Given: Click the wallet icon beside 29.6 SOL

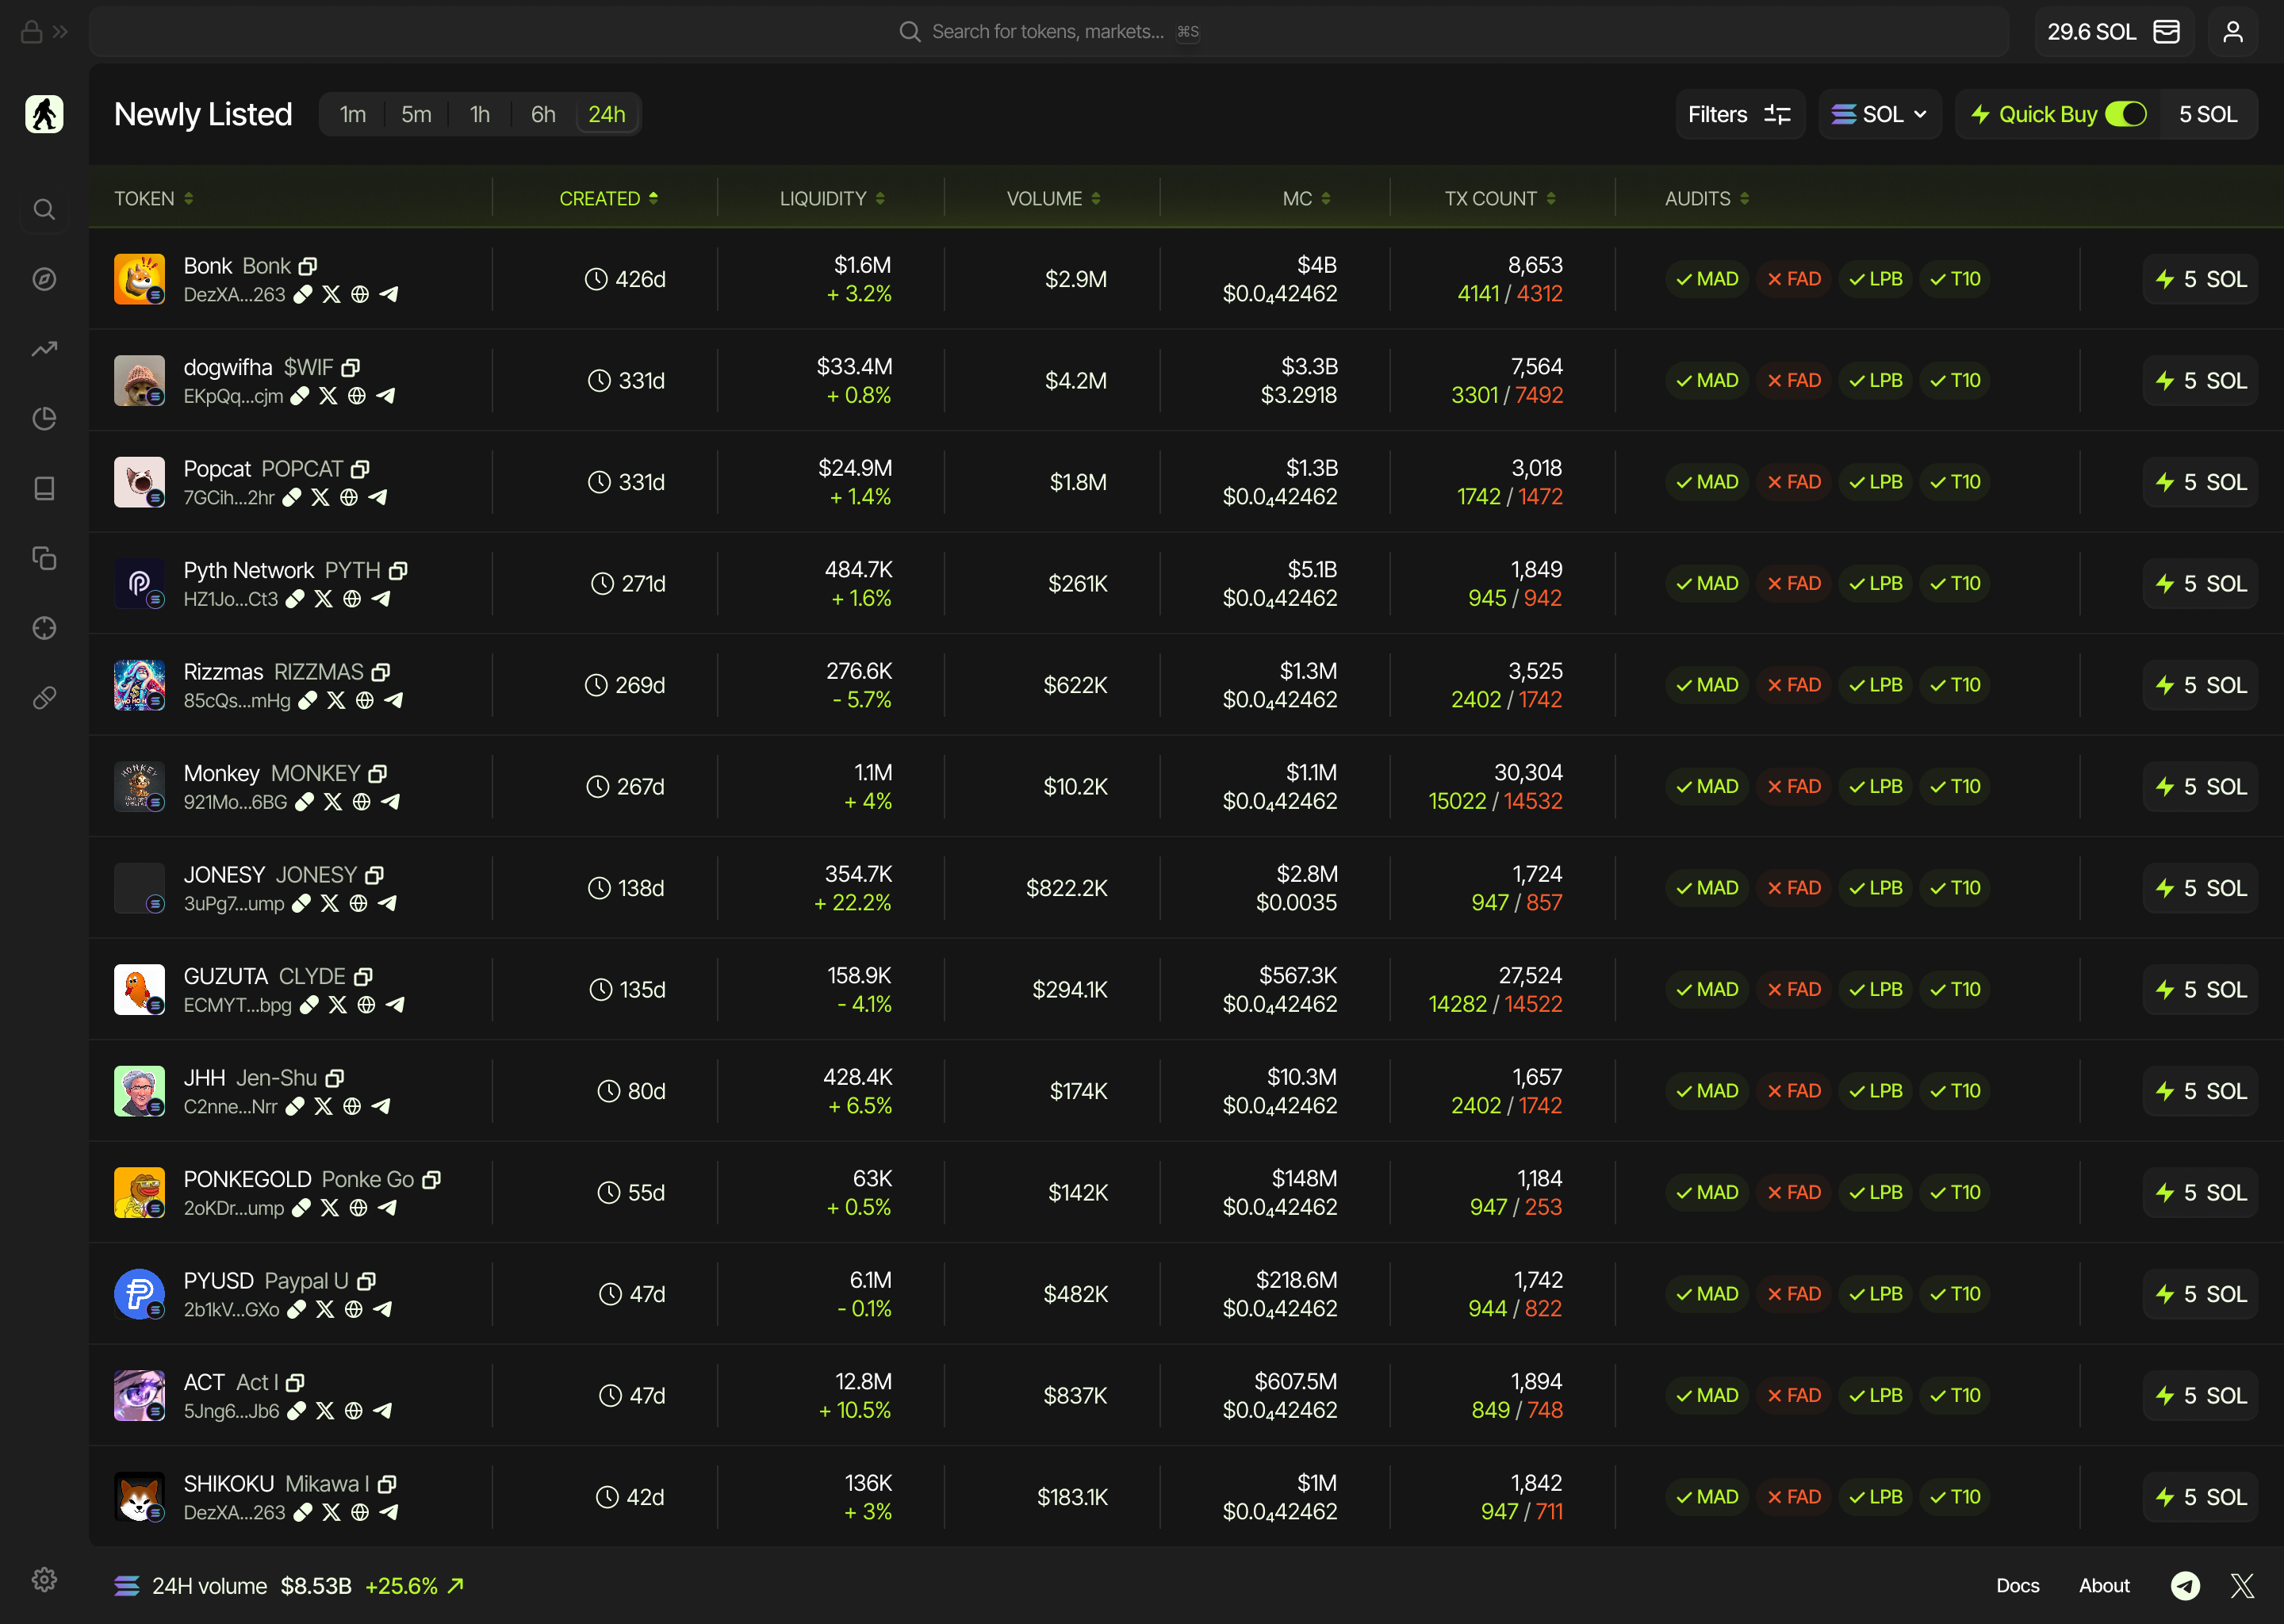Looking at the screenshot, I should pos(2166,32).
